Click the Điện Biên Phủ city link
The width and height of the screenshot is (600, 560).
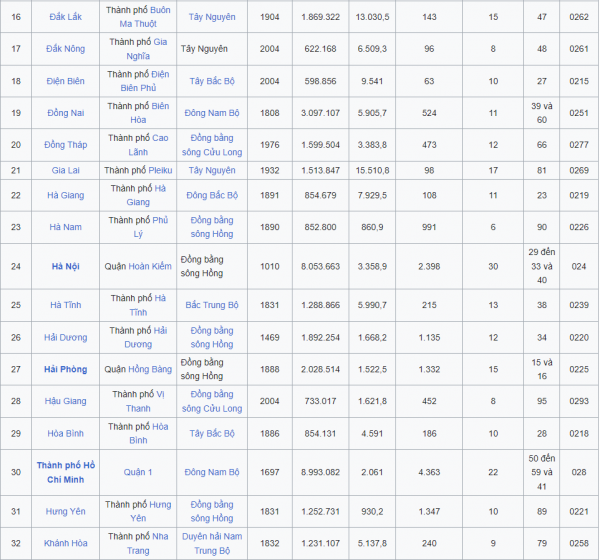click(x=145, y=81)
